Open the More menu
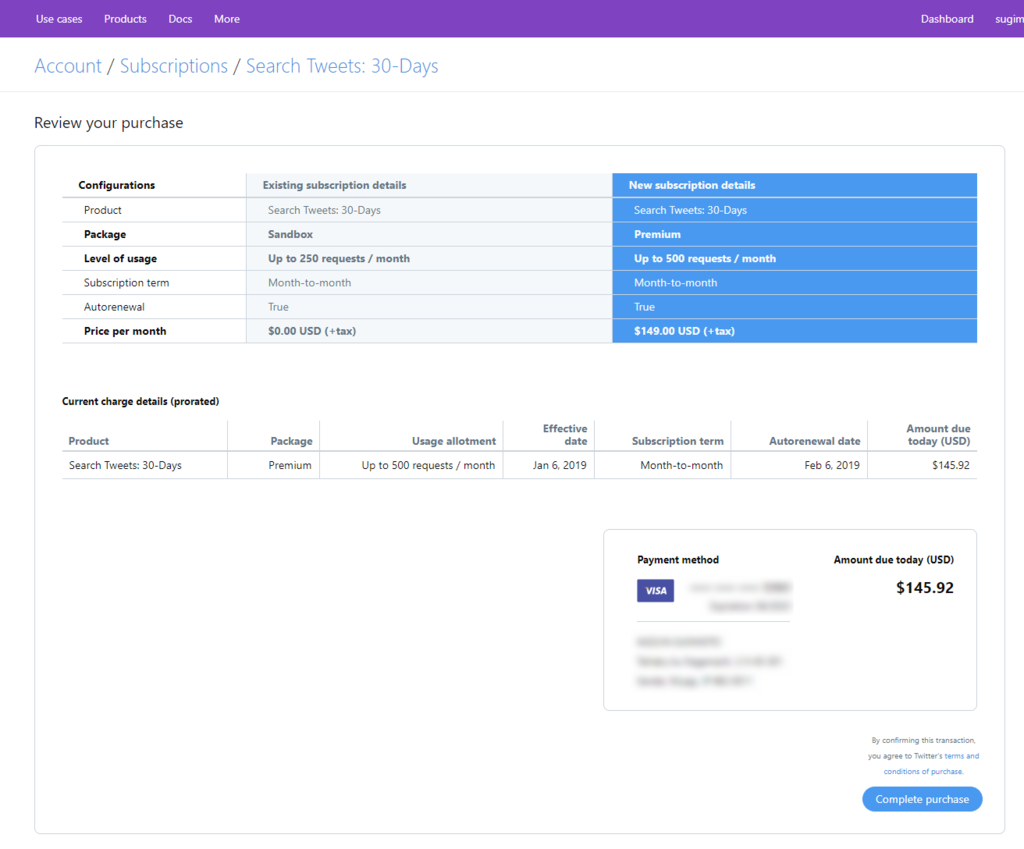This screenshot has width=1024, height=849. (x=227, y=19)
